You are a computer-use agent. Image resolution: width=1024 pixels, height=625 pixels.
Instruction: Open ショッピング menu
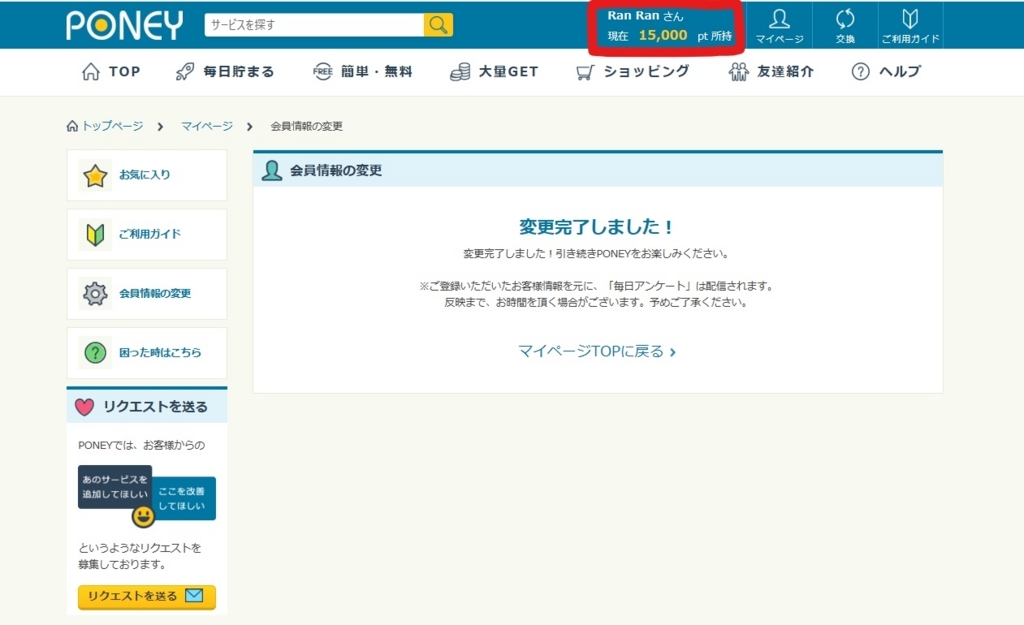646,71
